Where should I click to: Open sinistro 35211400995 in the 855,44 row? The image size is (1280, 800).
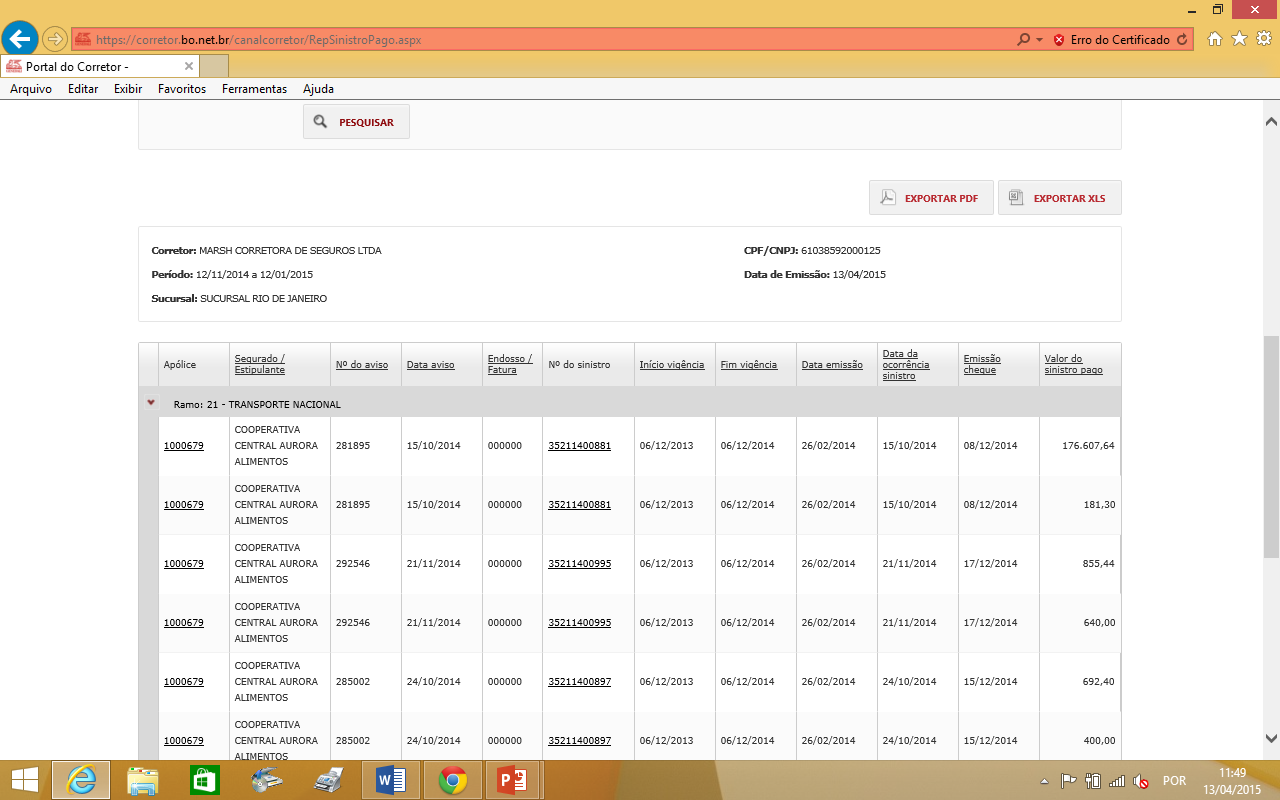tap(579, 564)
